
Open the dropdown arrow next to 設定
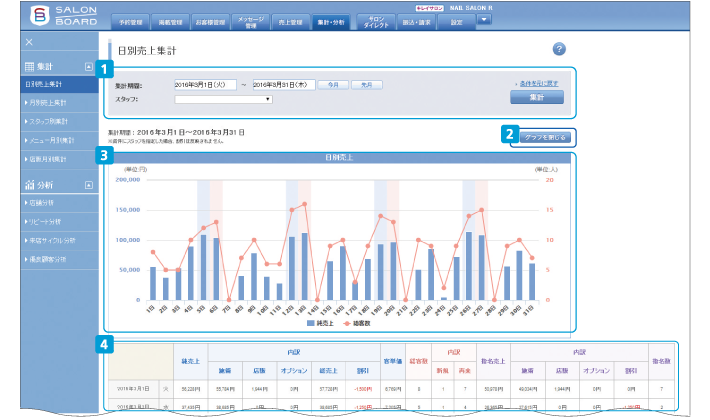click(x=484, y=19)
